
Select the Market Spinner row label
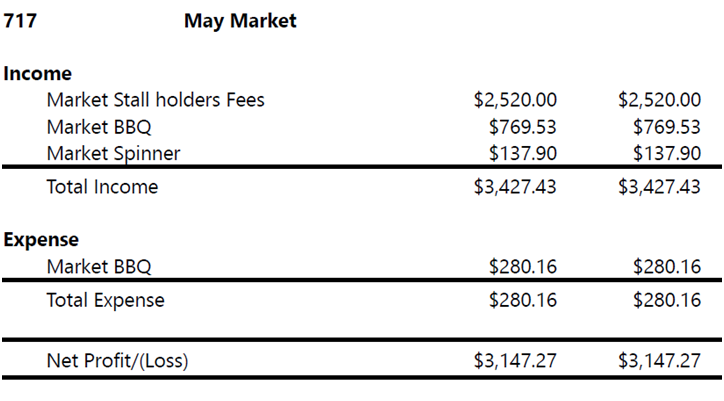(113, 153)
